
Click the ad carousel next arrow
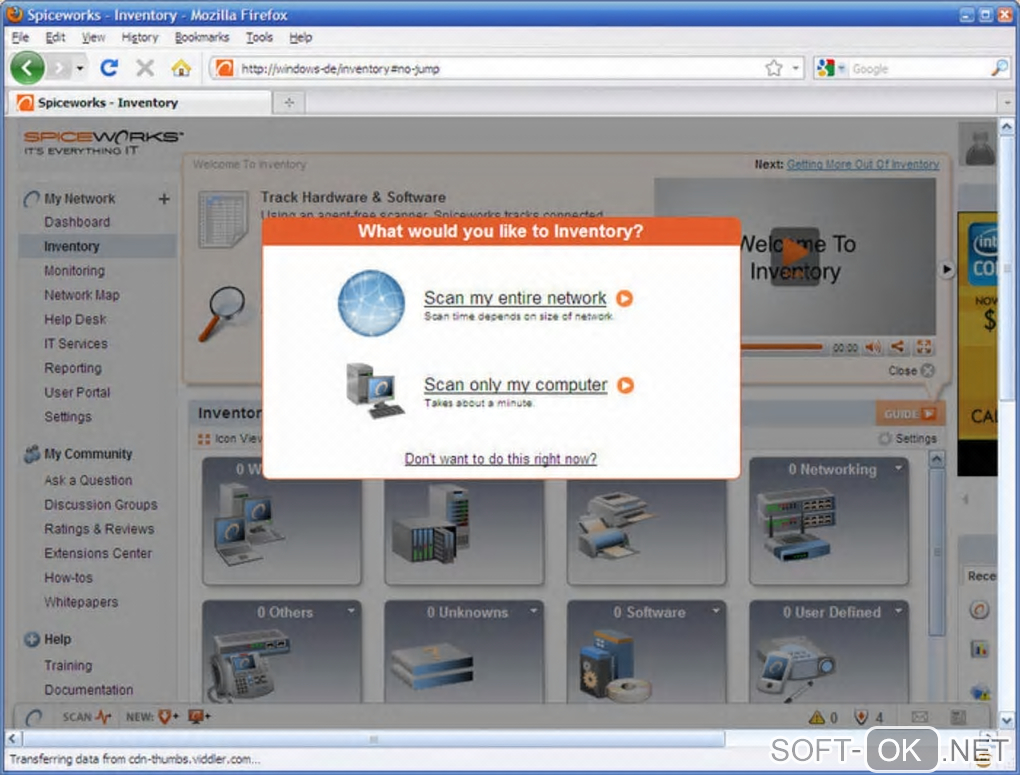[x=946, y=269]
